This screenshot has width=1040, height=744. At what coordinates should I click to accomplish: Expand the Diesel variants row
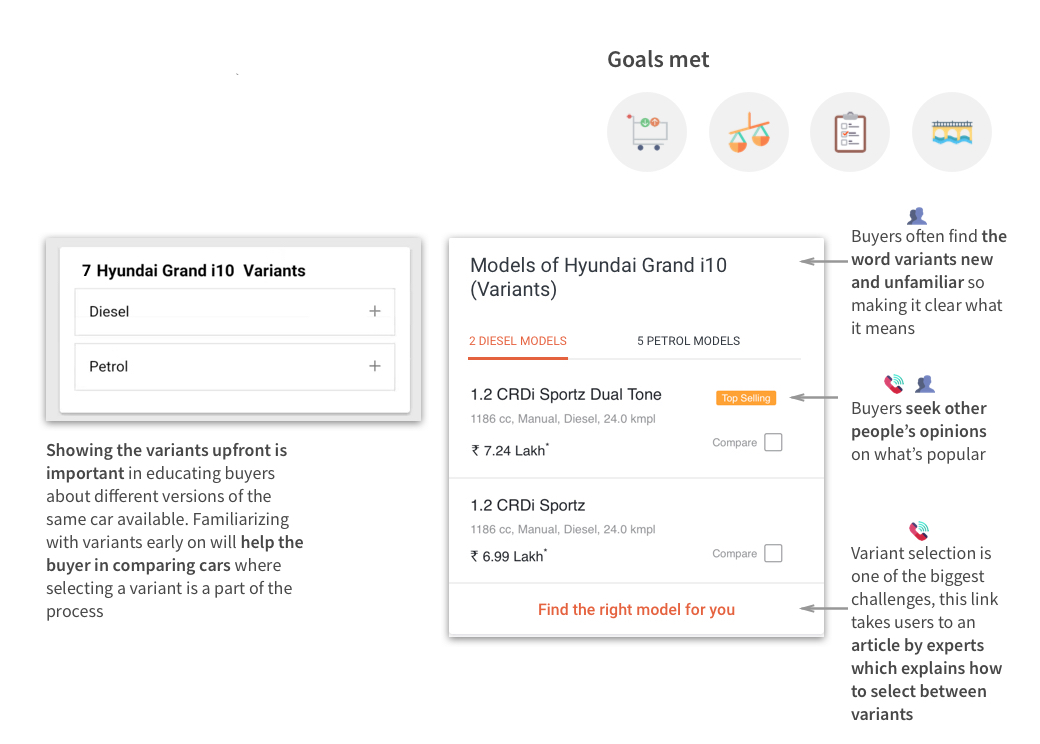click(x=375, y=311)
